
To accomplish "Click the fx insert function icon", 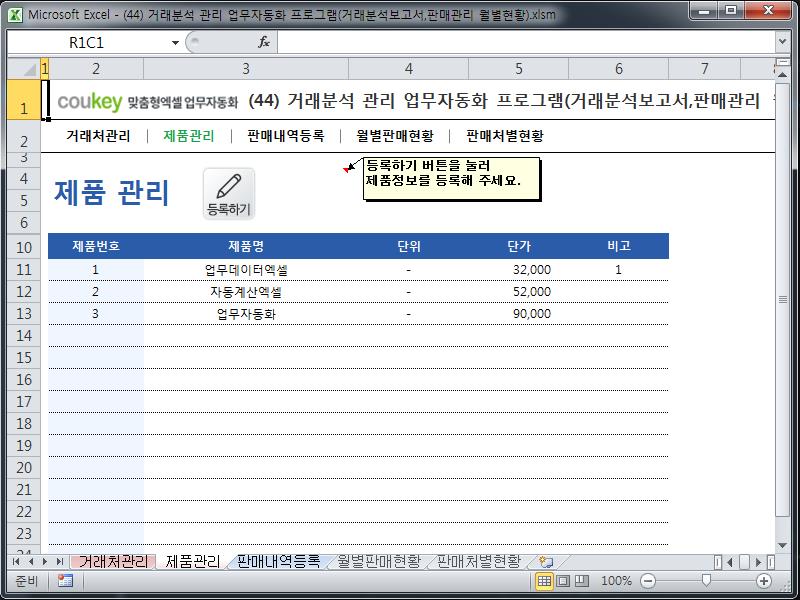I will 264,42.
